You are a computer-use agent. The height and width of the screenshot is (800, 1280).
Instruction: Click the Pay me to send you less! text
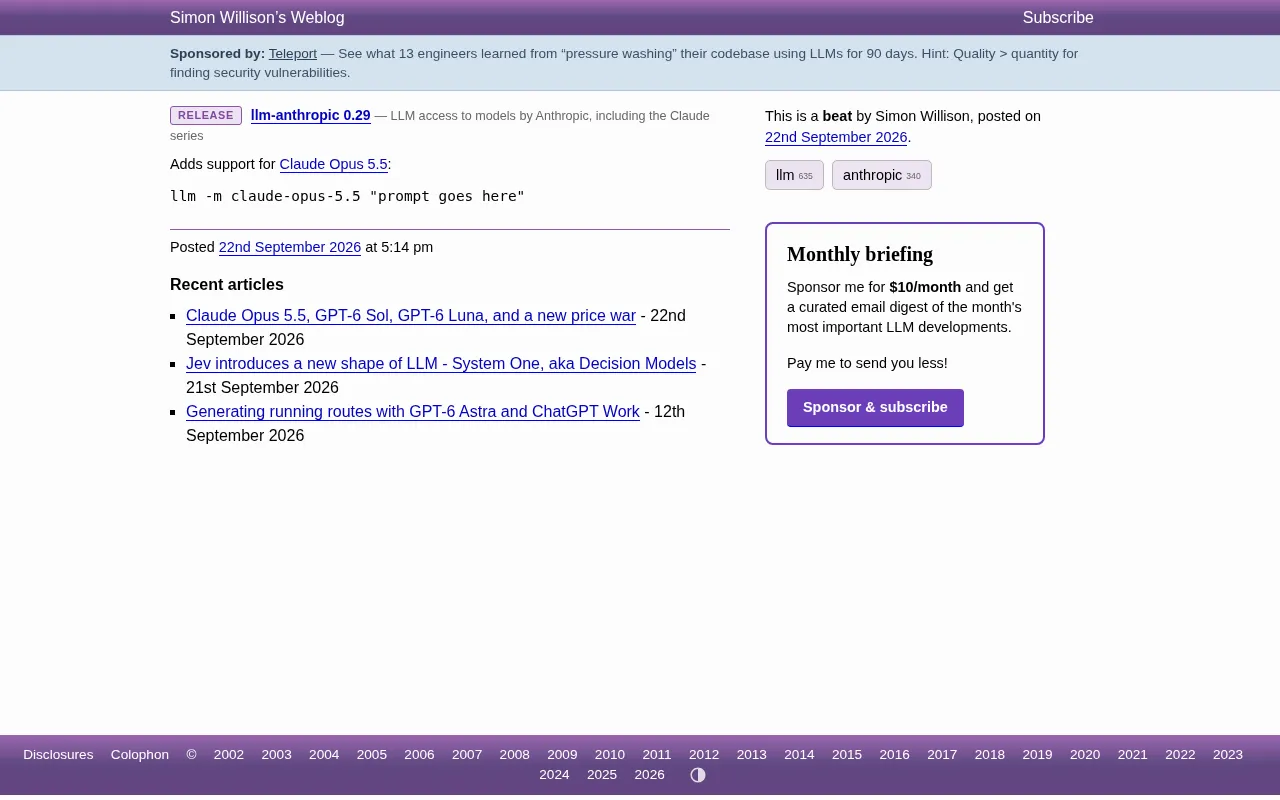coord(867,363)
